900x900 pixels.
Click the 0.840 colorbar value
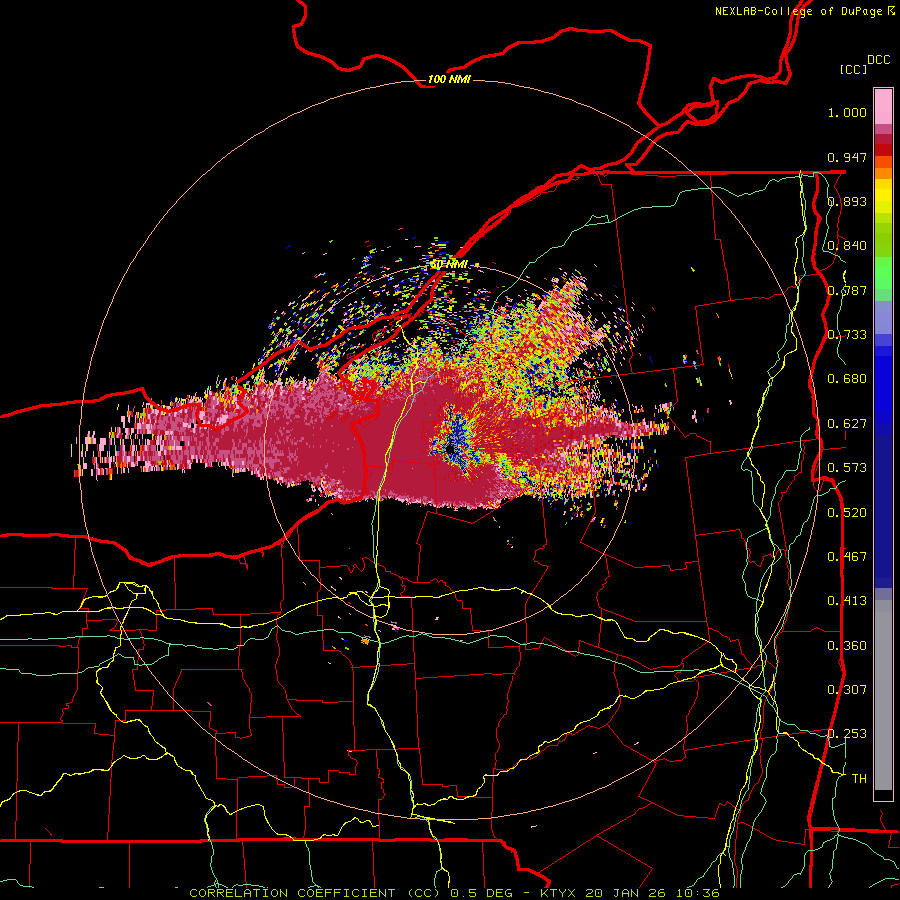[x=847, y=246]
